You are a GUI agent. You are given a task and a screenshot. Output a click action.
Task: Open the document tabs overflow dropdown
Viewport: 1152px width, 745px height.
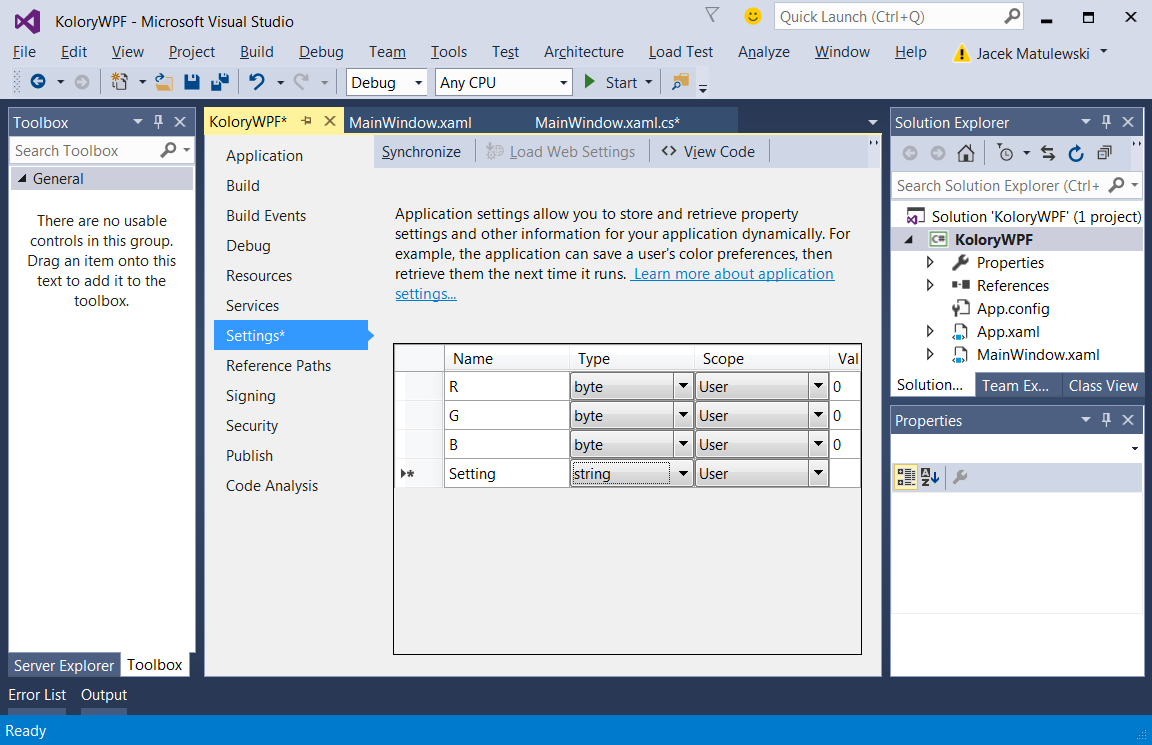click(873, 122)
